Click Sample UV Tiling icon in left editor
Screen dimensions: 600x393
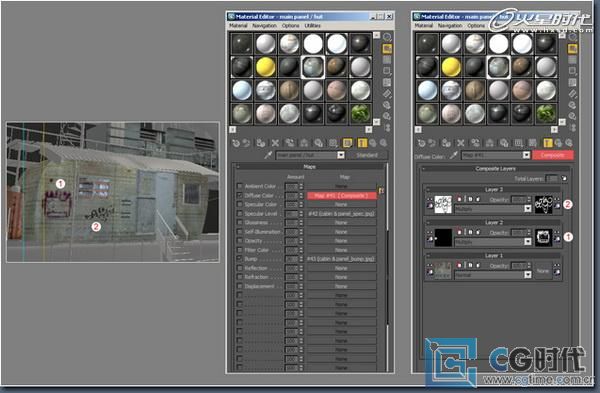tap(387, 71)
